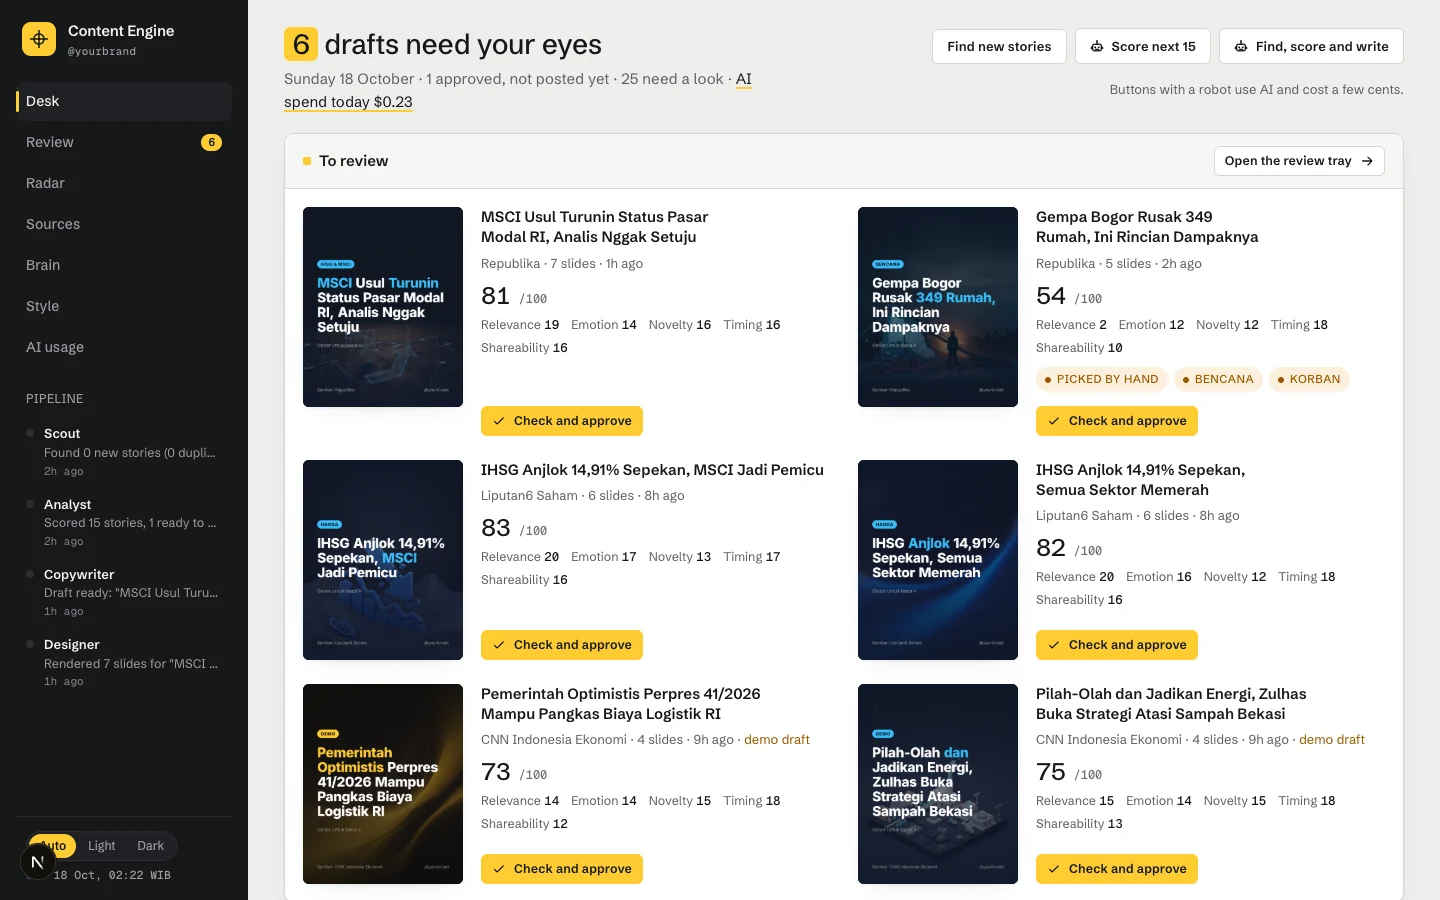1440x900 pixels.
Task: Click Find new stories button
Action: click(999, 47)
